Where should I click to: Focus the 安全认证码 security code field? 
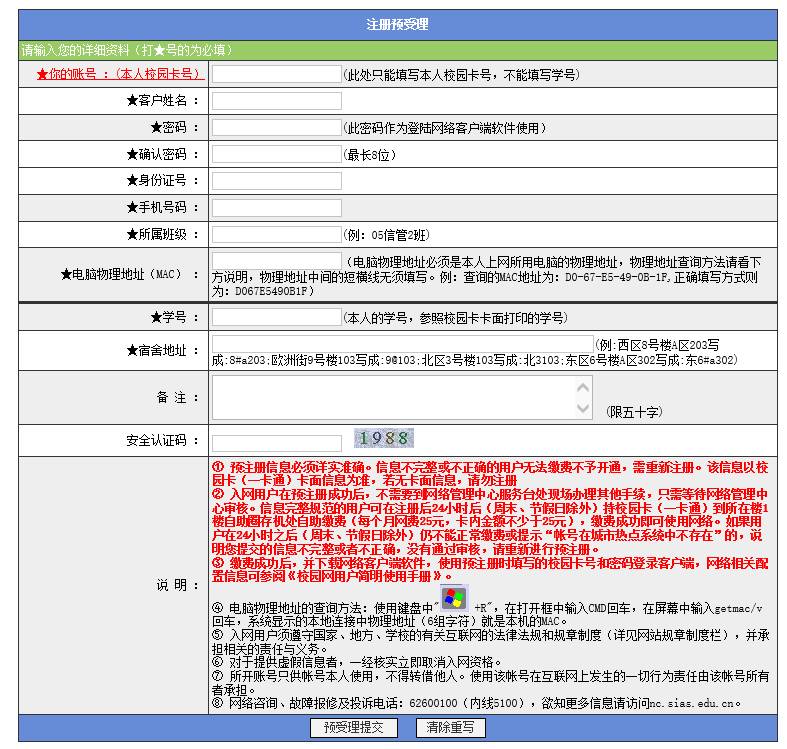click(276, 442)
